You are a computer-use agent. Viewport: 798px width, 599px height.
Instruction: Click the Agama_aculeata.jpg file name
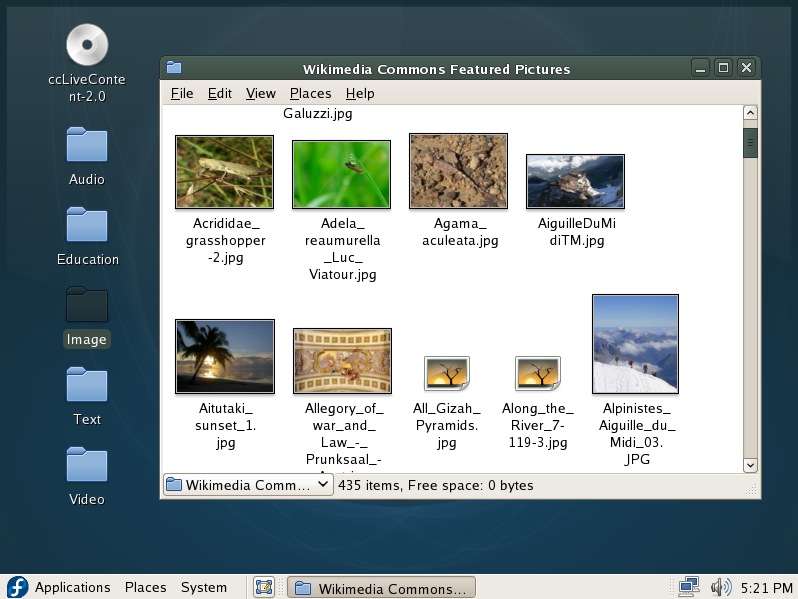(460, 232)
